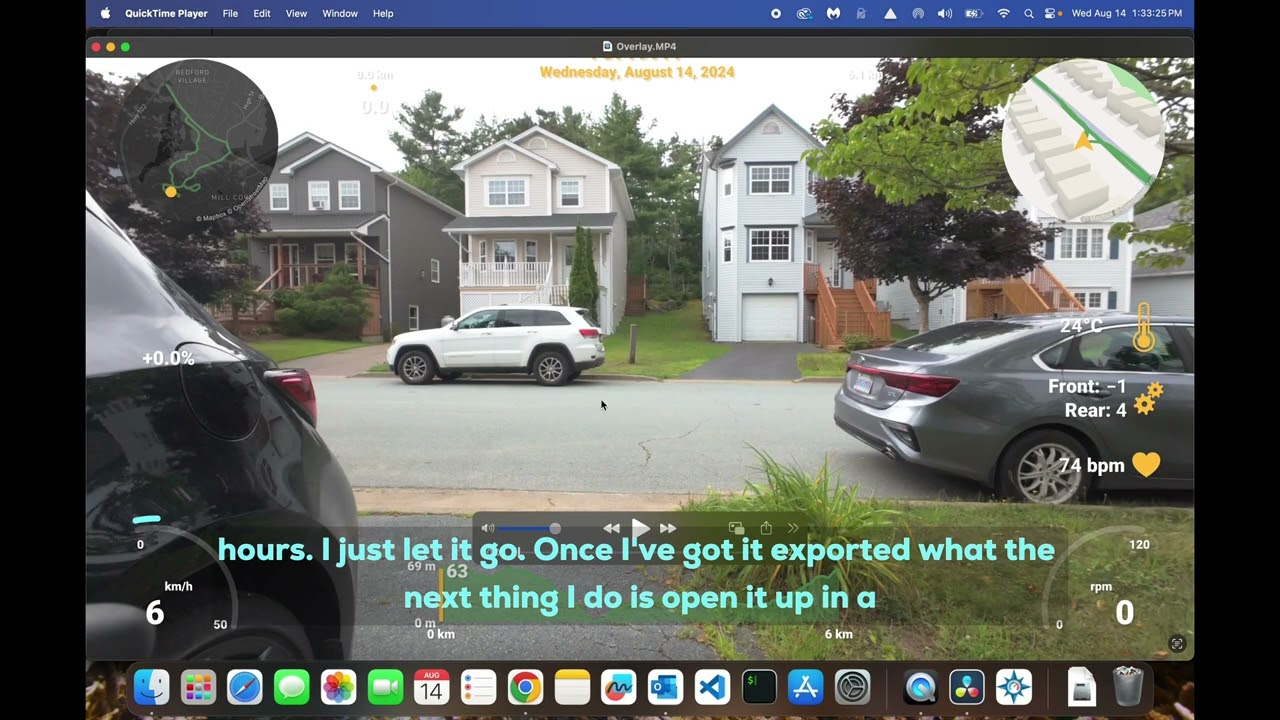
Task: Open Microsoft Outlook from the Dock
Action: pos(665,687)
